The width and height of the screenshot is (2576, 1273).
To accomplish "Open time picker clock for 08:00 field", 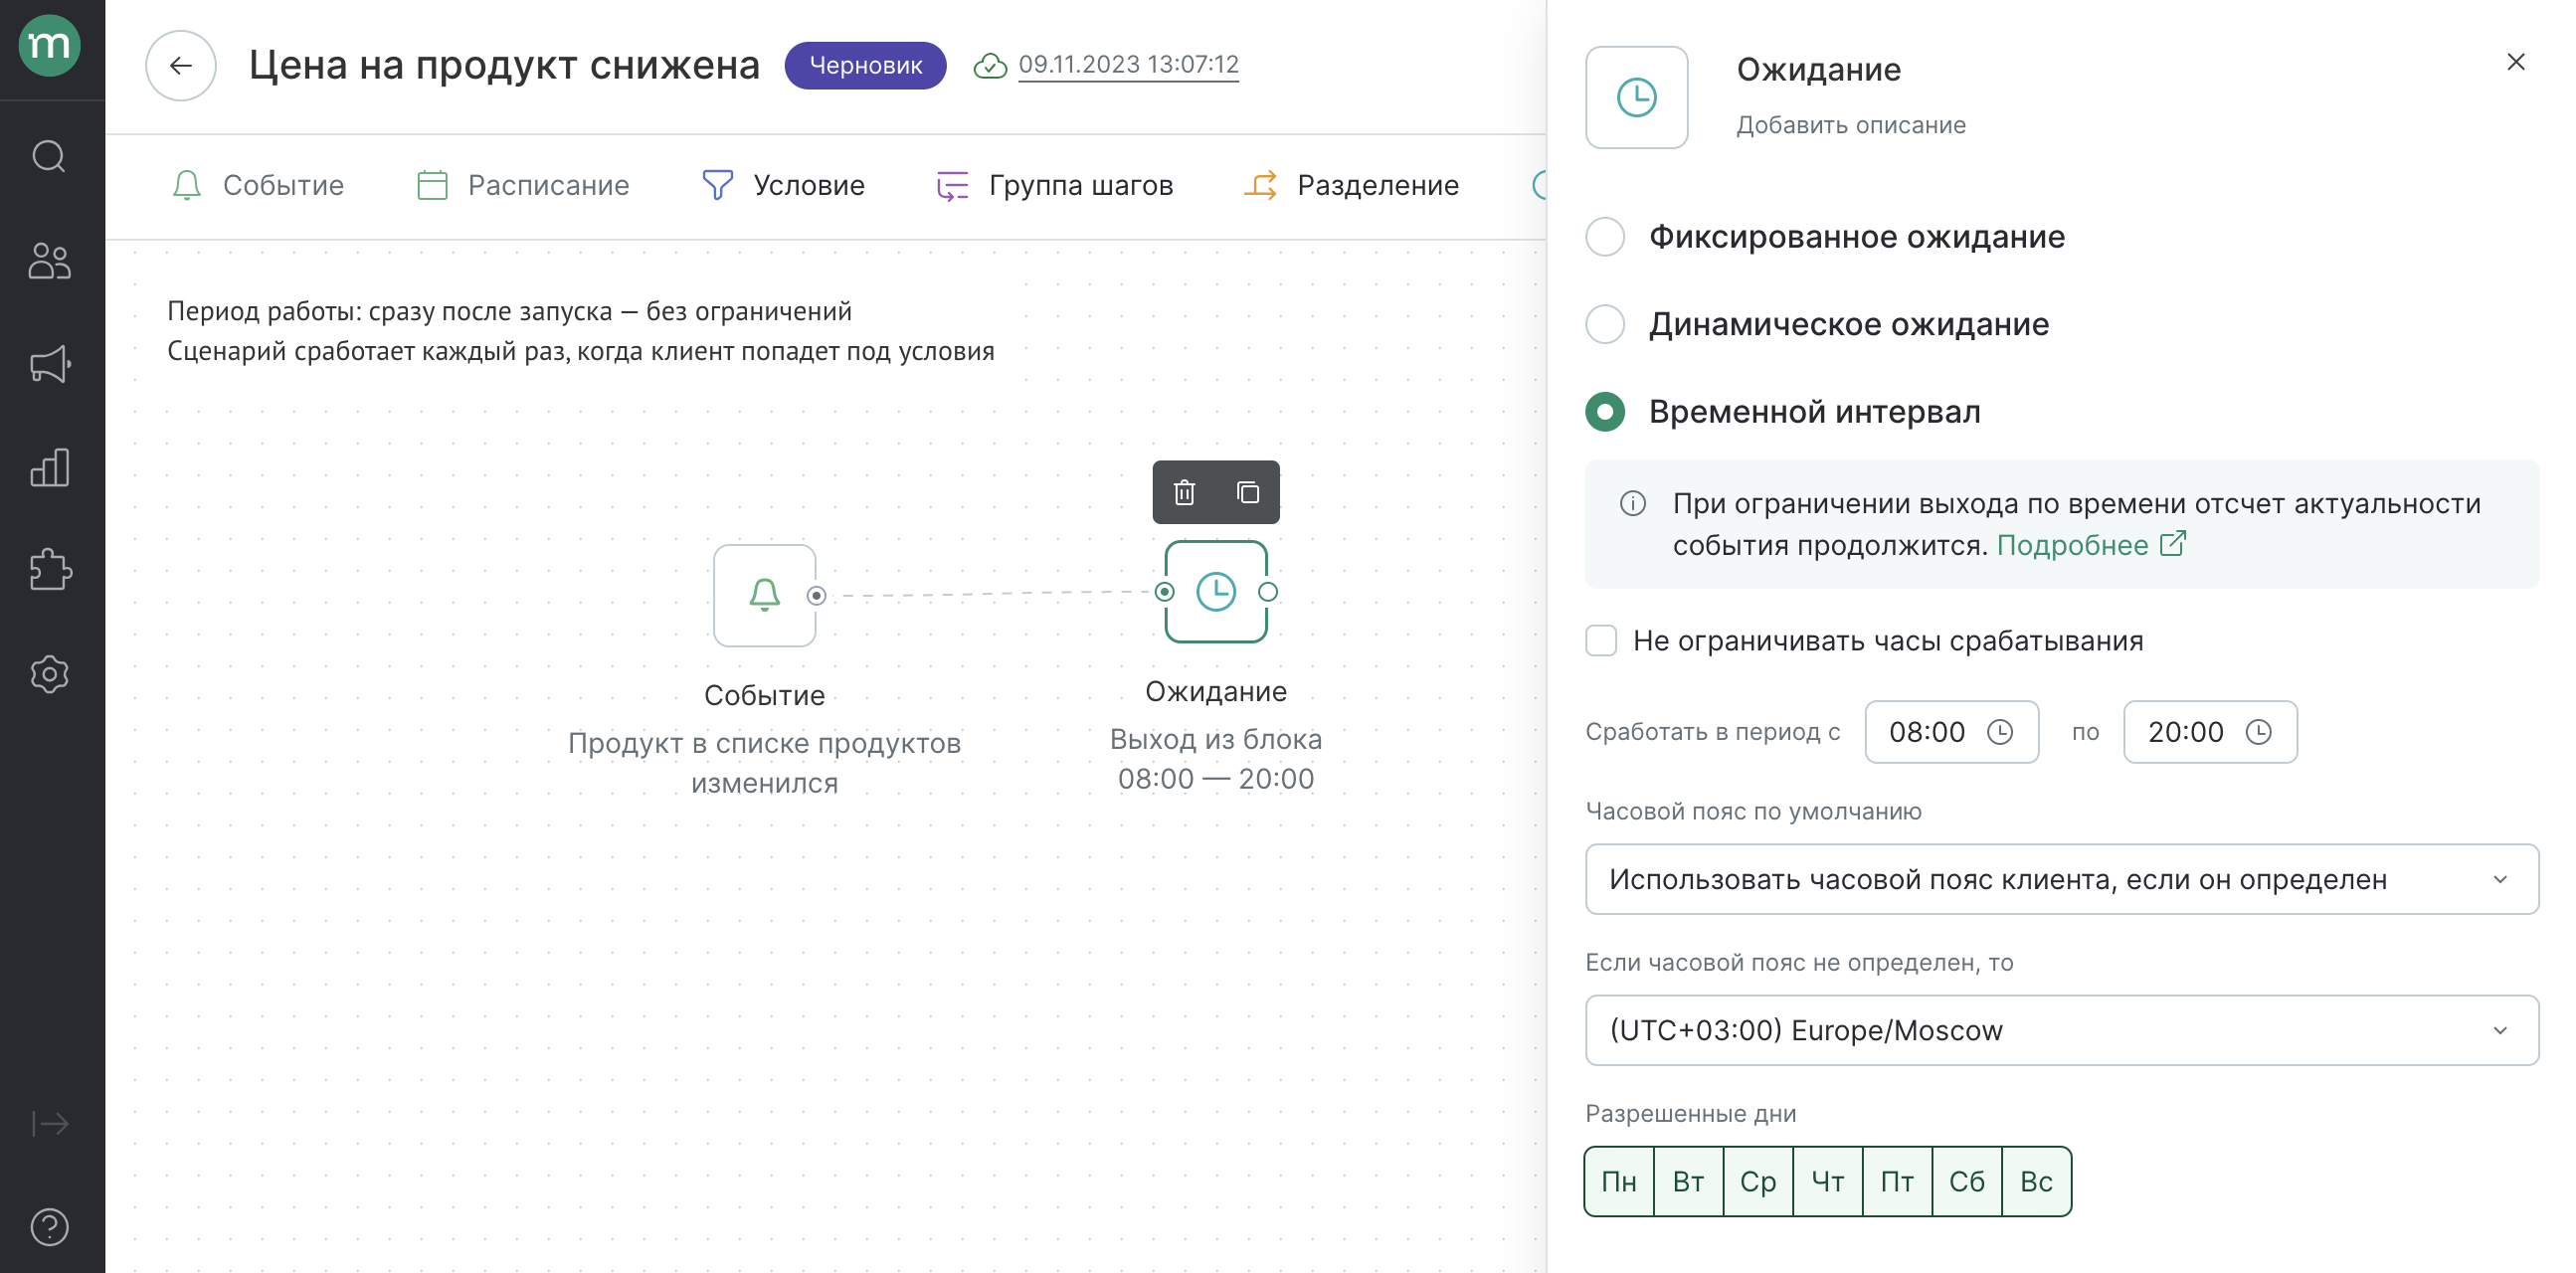I will tap(2000, 733).
